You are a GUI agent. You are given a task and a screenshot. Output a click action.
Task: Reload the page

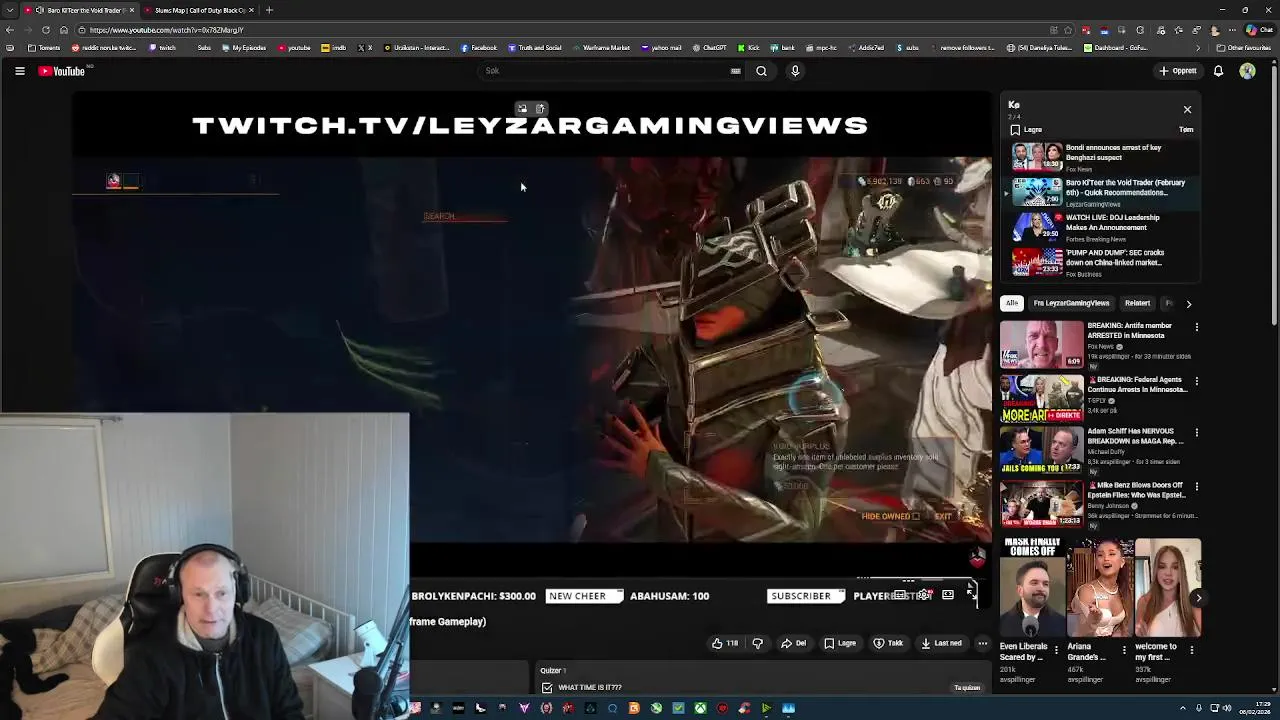pyautogui.click(x=45, y=30)
